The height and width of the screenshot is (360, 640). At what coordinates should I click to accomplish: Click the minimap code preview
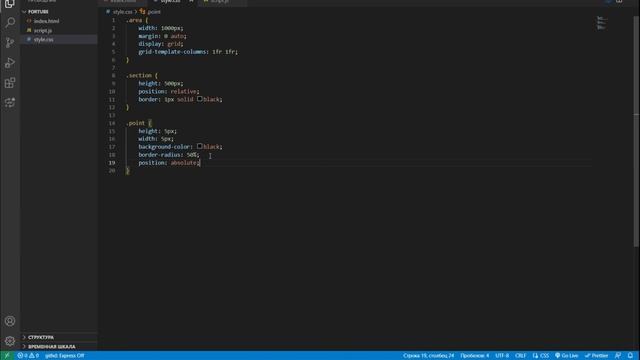tap(601, 23)
